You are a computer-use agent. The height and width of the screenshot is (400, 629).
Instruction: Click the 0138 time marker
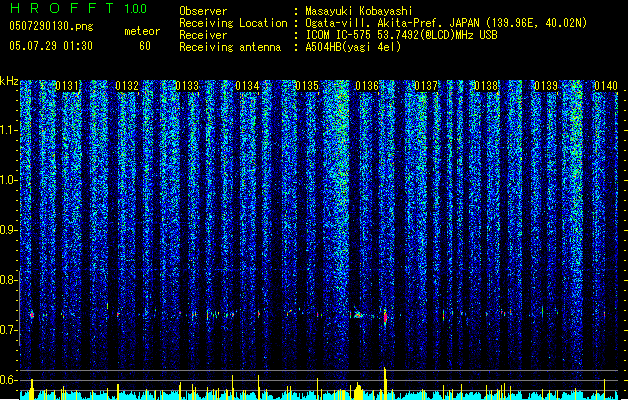tap(486, 86)
